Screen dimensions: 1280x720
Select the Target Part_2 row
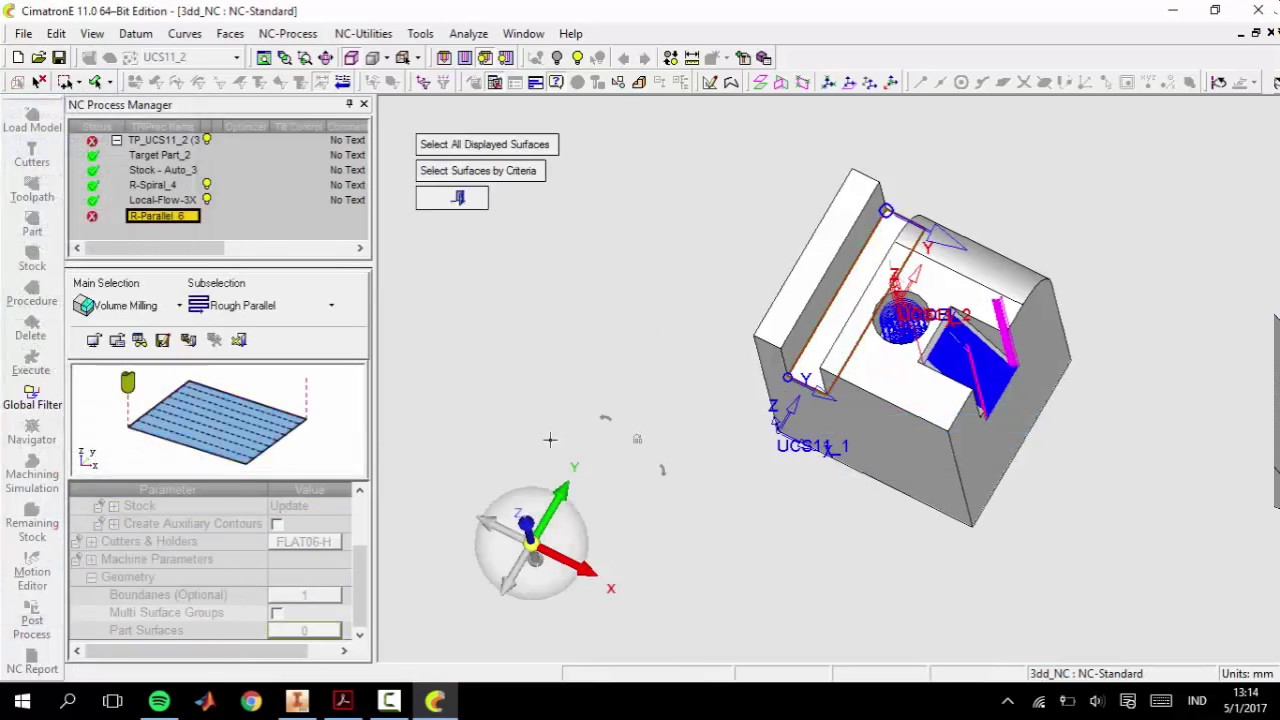159,155
